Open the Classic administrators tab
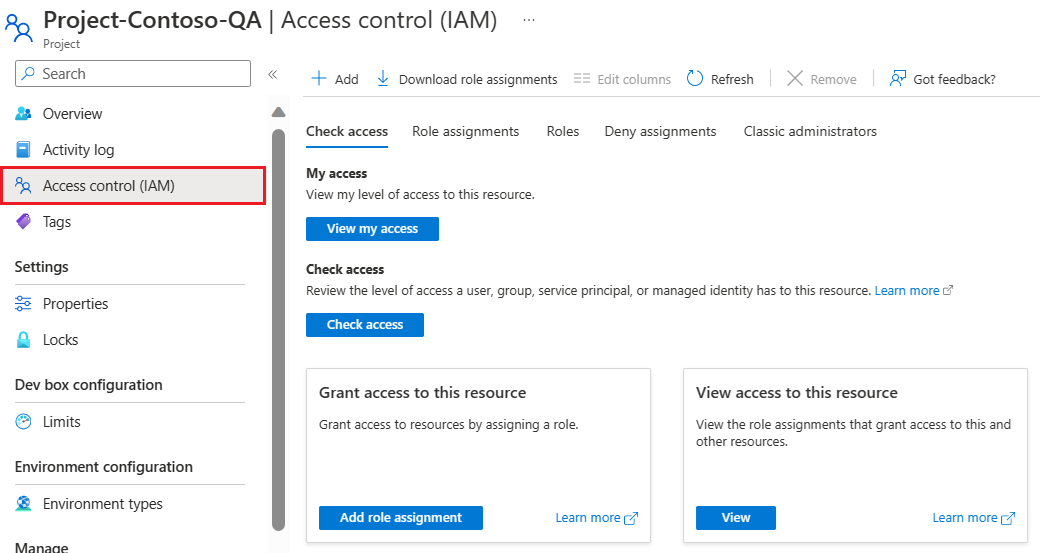This screenshot has width=1040, height=553. (810, 131)
